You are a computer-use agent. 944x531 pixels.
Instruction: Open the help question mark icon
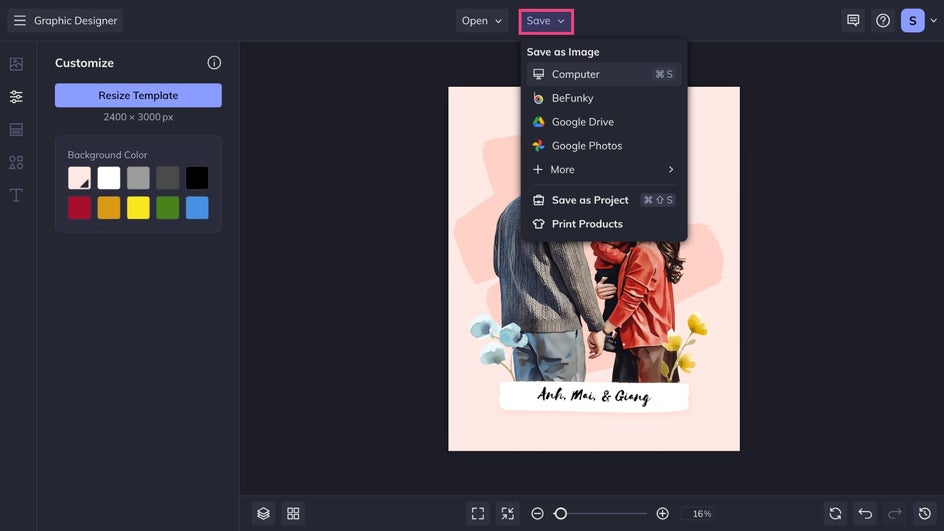pos(883,20)
